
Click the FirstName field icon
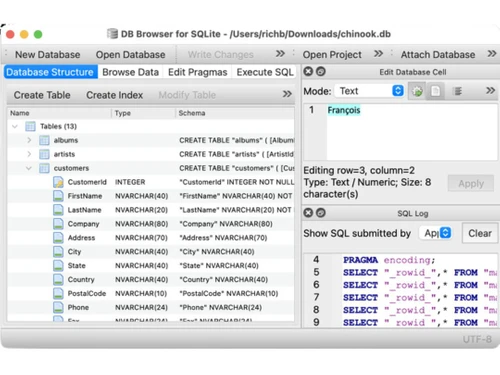(x=58, y=196)
